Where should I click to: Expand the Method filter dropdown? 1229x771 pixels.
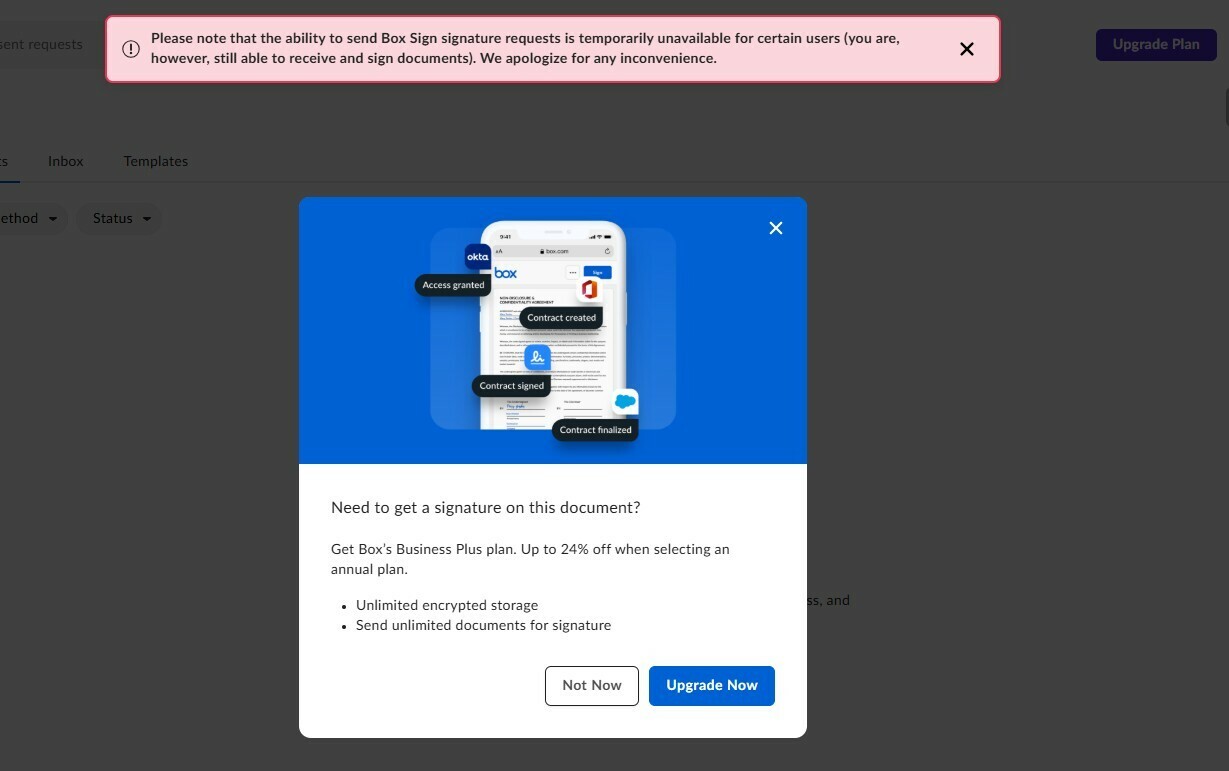(x=32, y=218)
